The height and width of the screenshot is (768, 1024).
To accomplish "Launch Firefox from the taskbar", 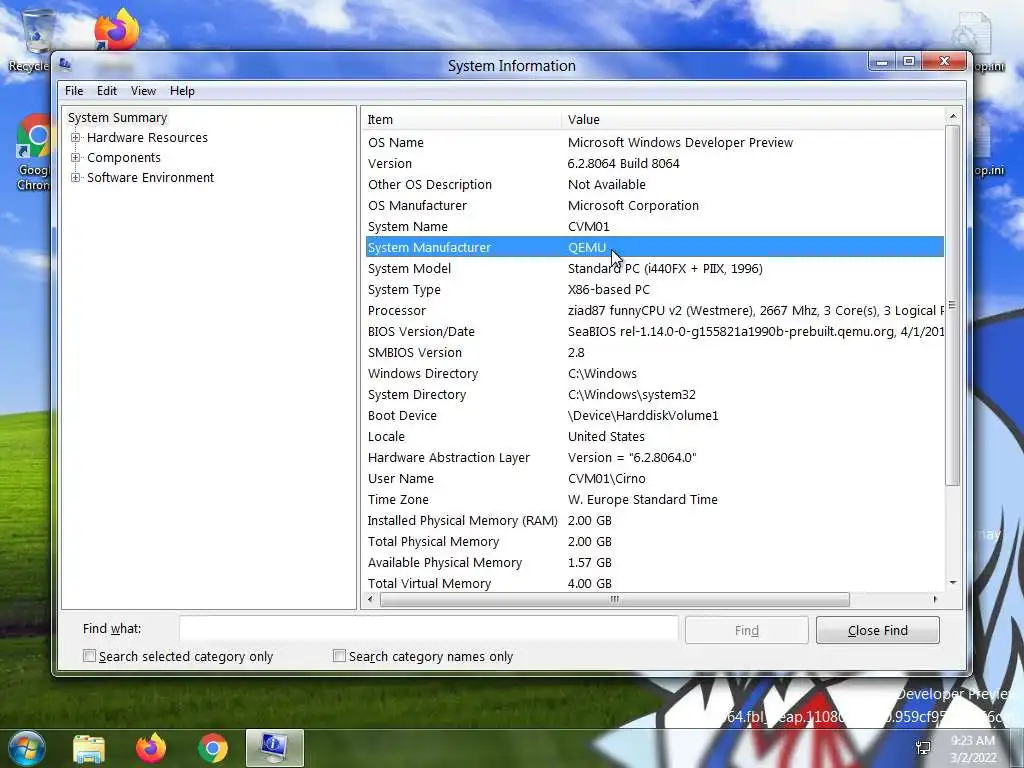I will tap(151, 748).
